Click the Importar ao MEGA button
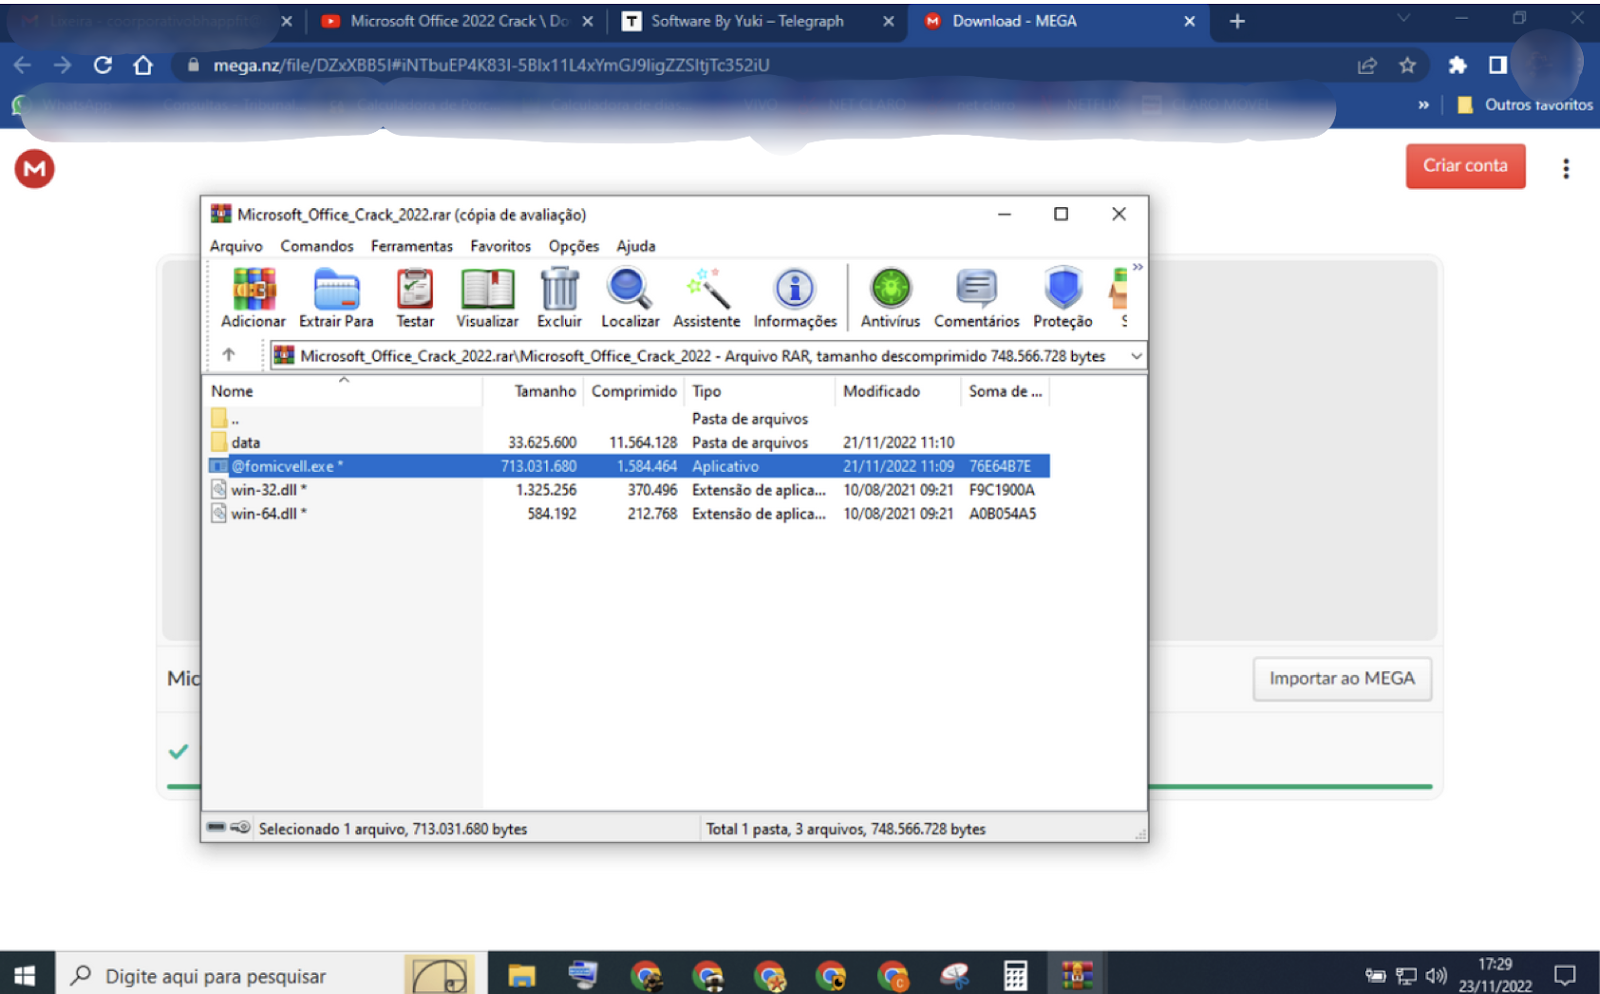Image resolution: width=1600 pixels, height=994 pixels. tap(1341, 679)
